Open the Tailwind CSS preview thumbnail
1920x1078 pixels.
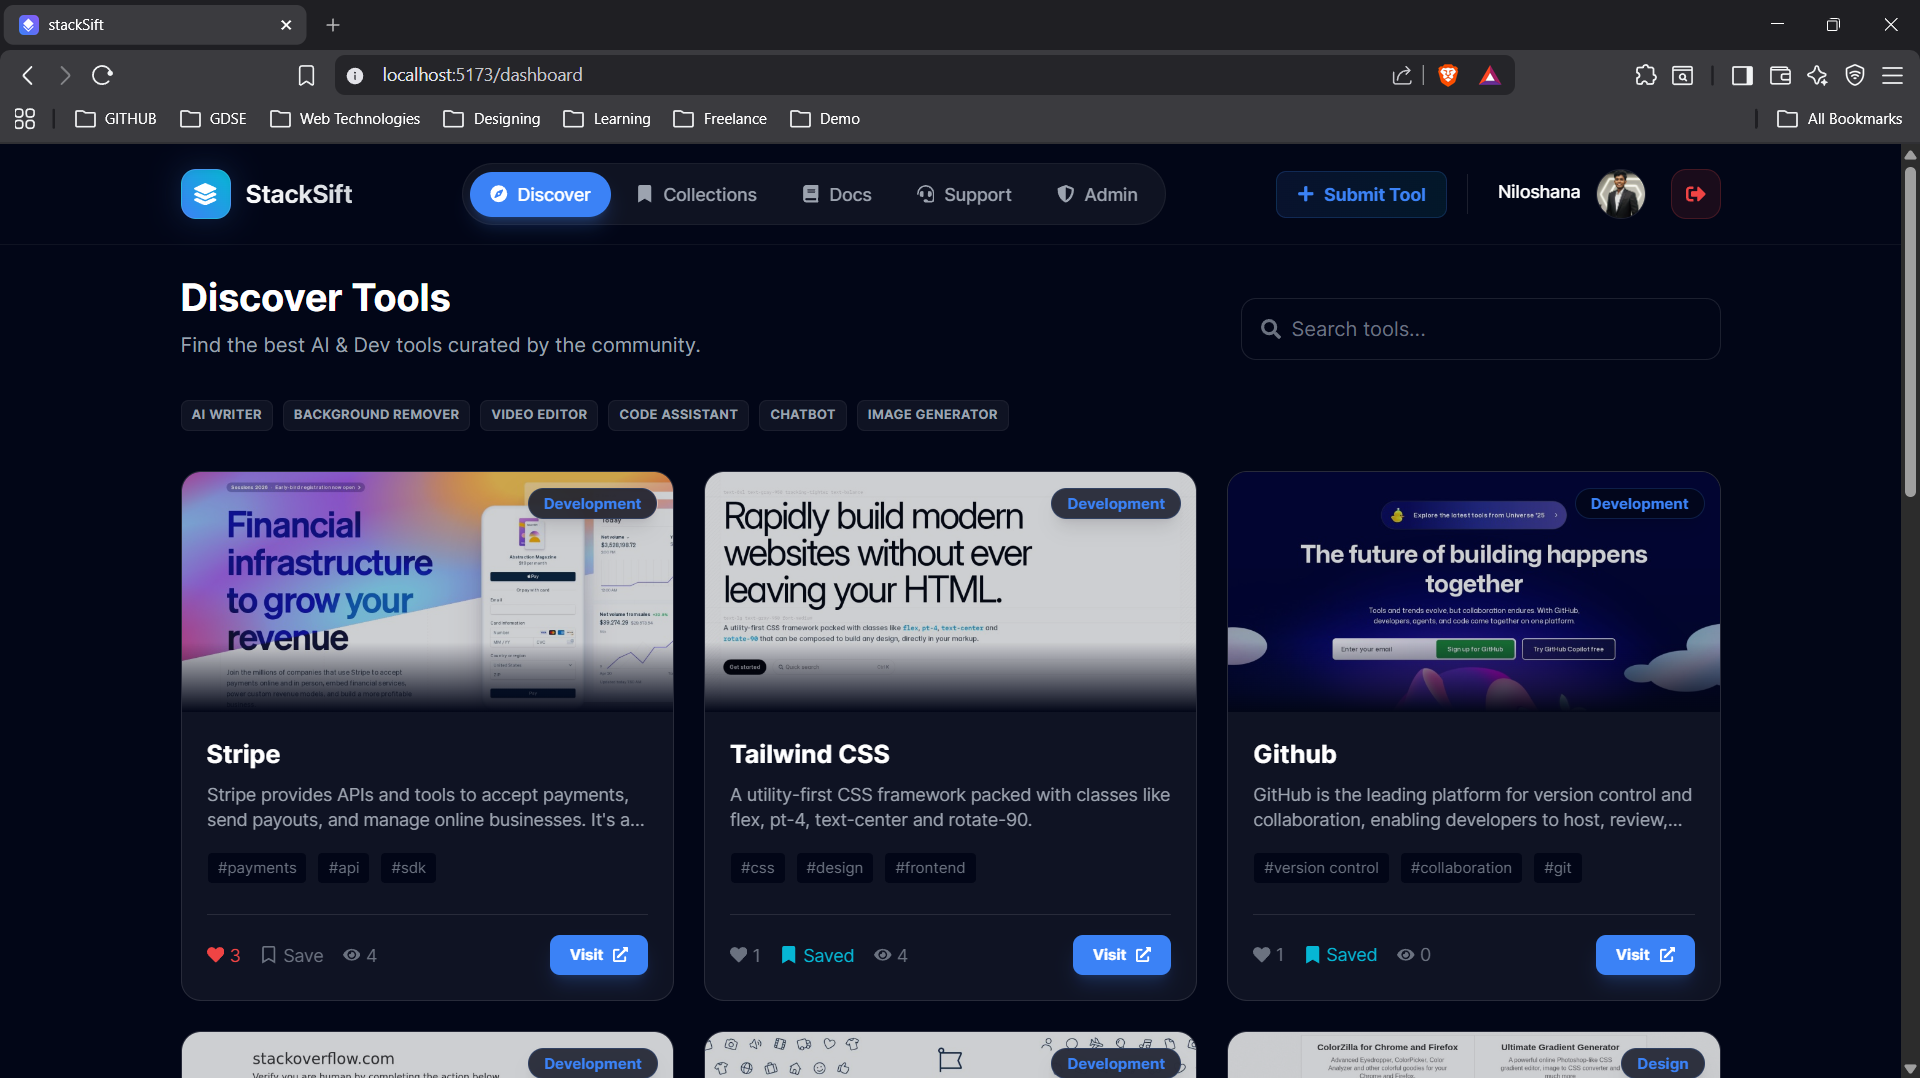(x=950, y=592)
